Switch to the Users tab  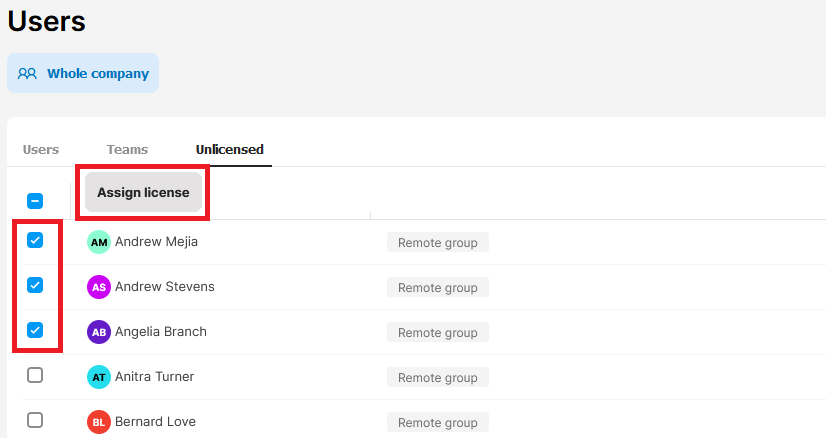41,150
